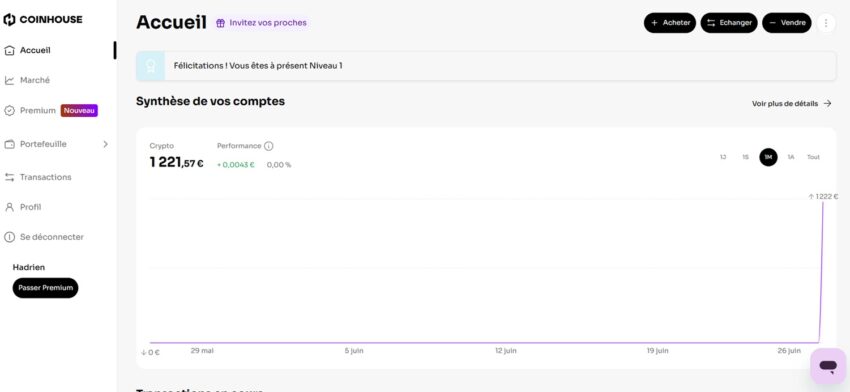Viewport: 850px width, 392px height.
Task: Open the chat support bubble
Action: pos(828,366)
